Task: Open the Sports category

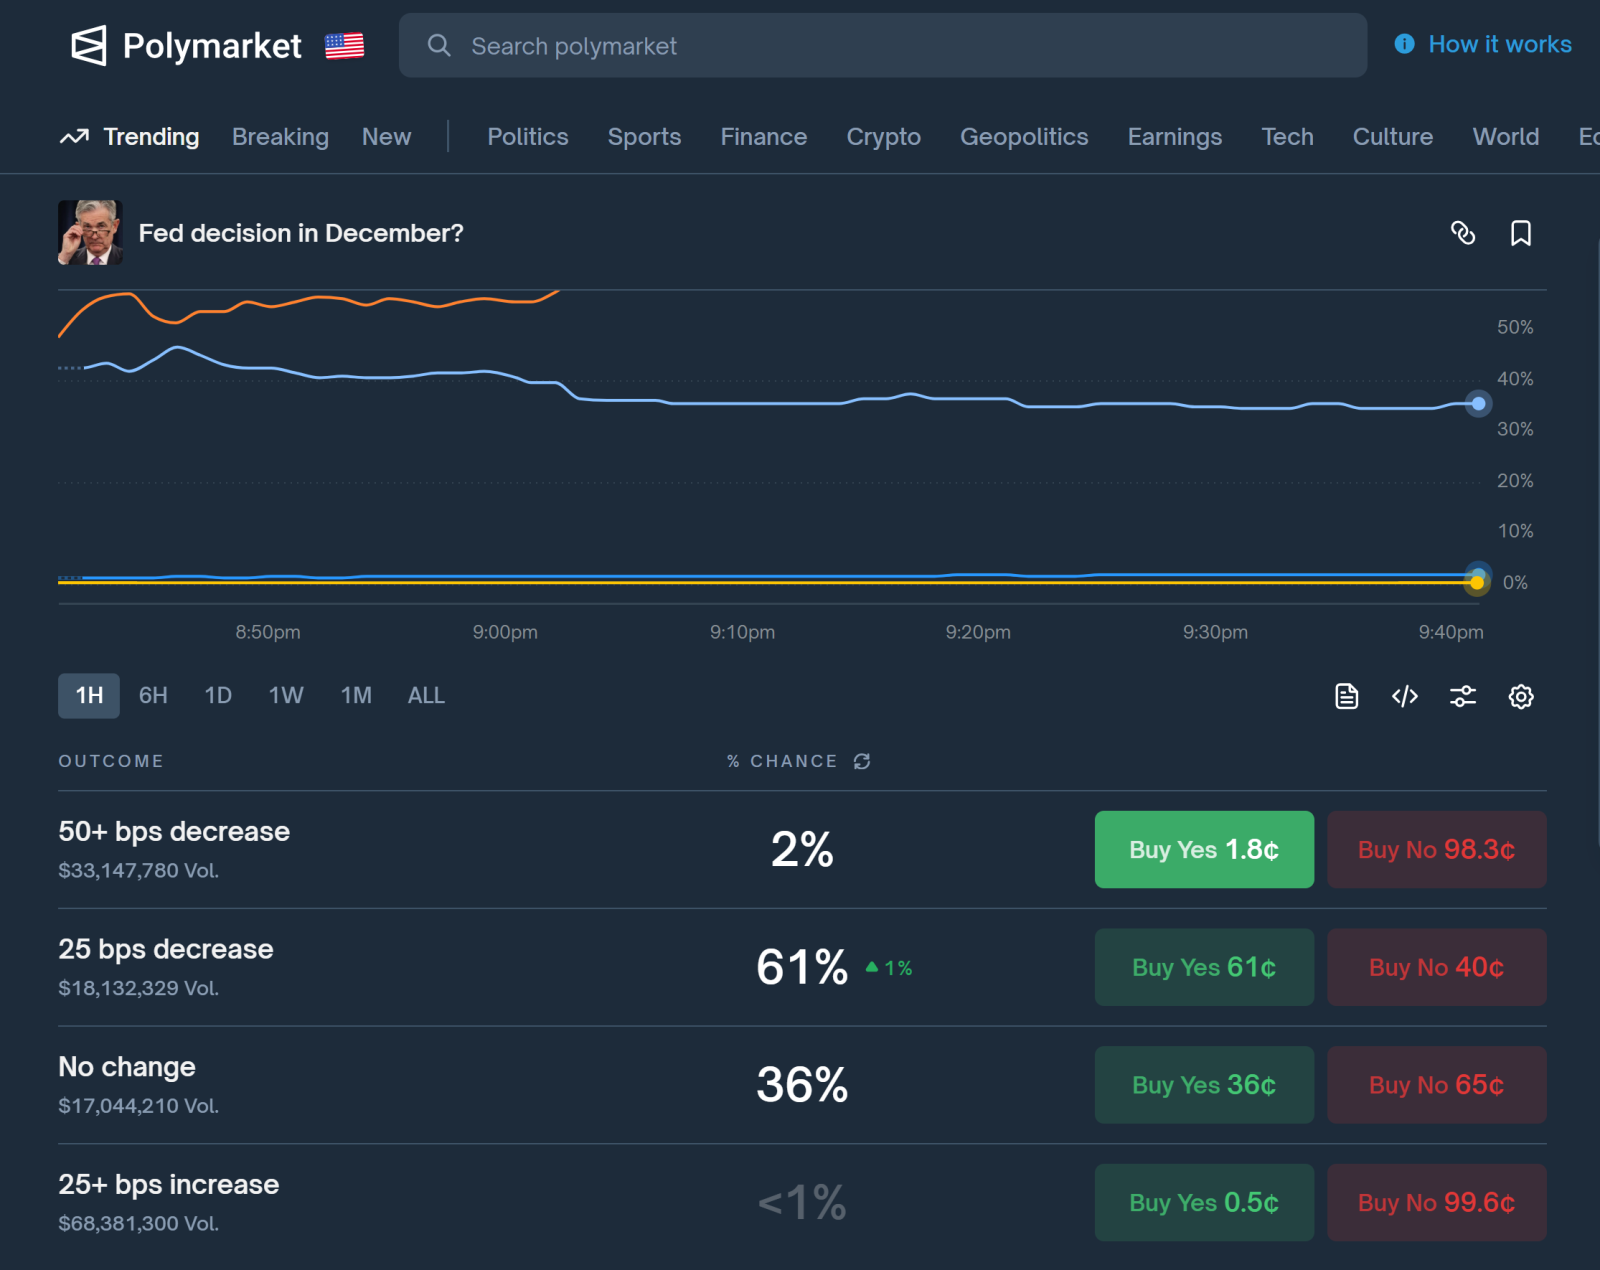Action: [x=644, y=137]
